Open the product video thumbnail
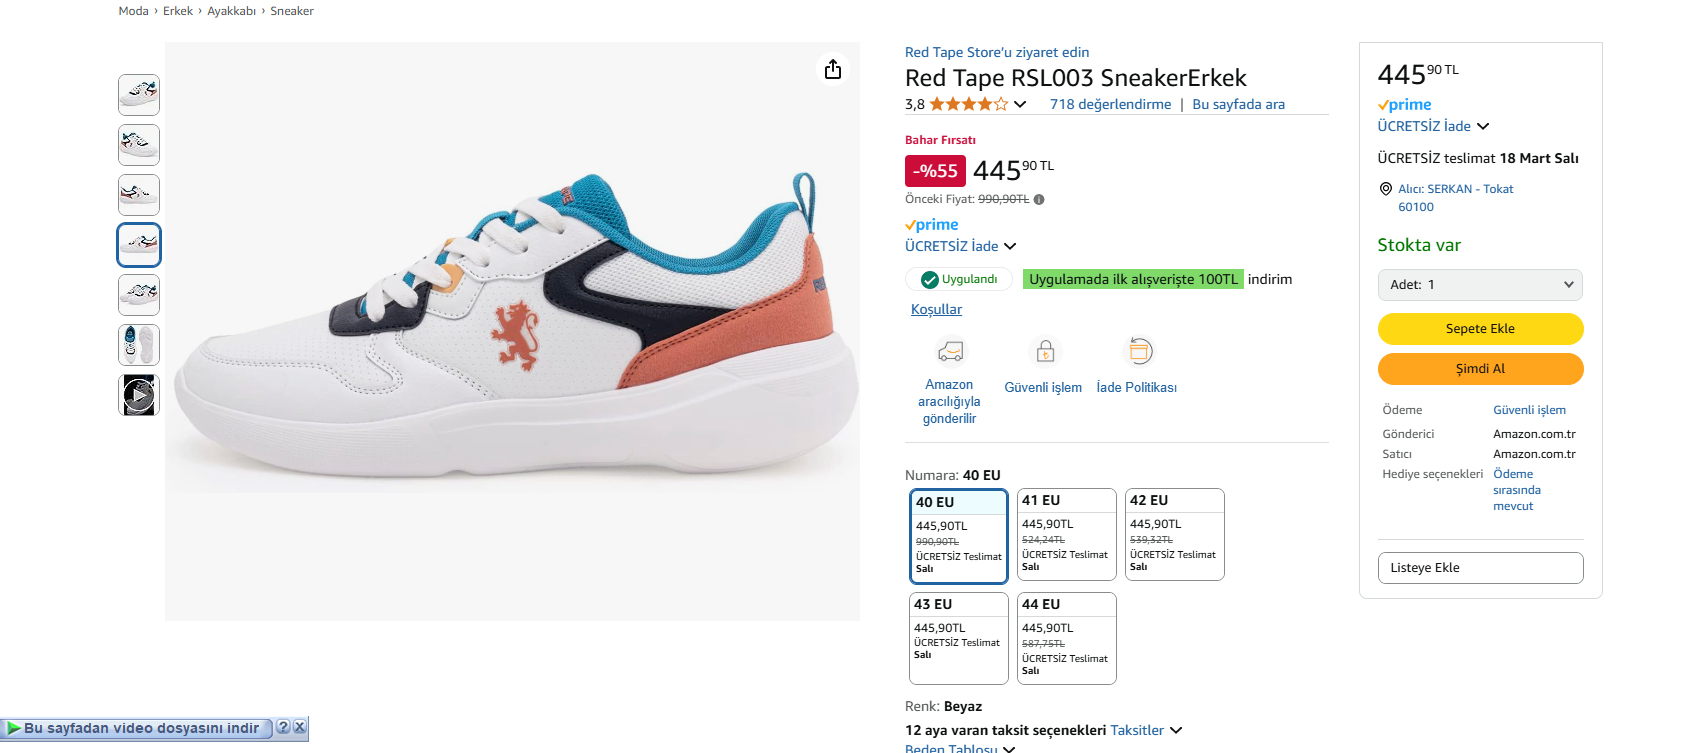 [x=139, y=395]
